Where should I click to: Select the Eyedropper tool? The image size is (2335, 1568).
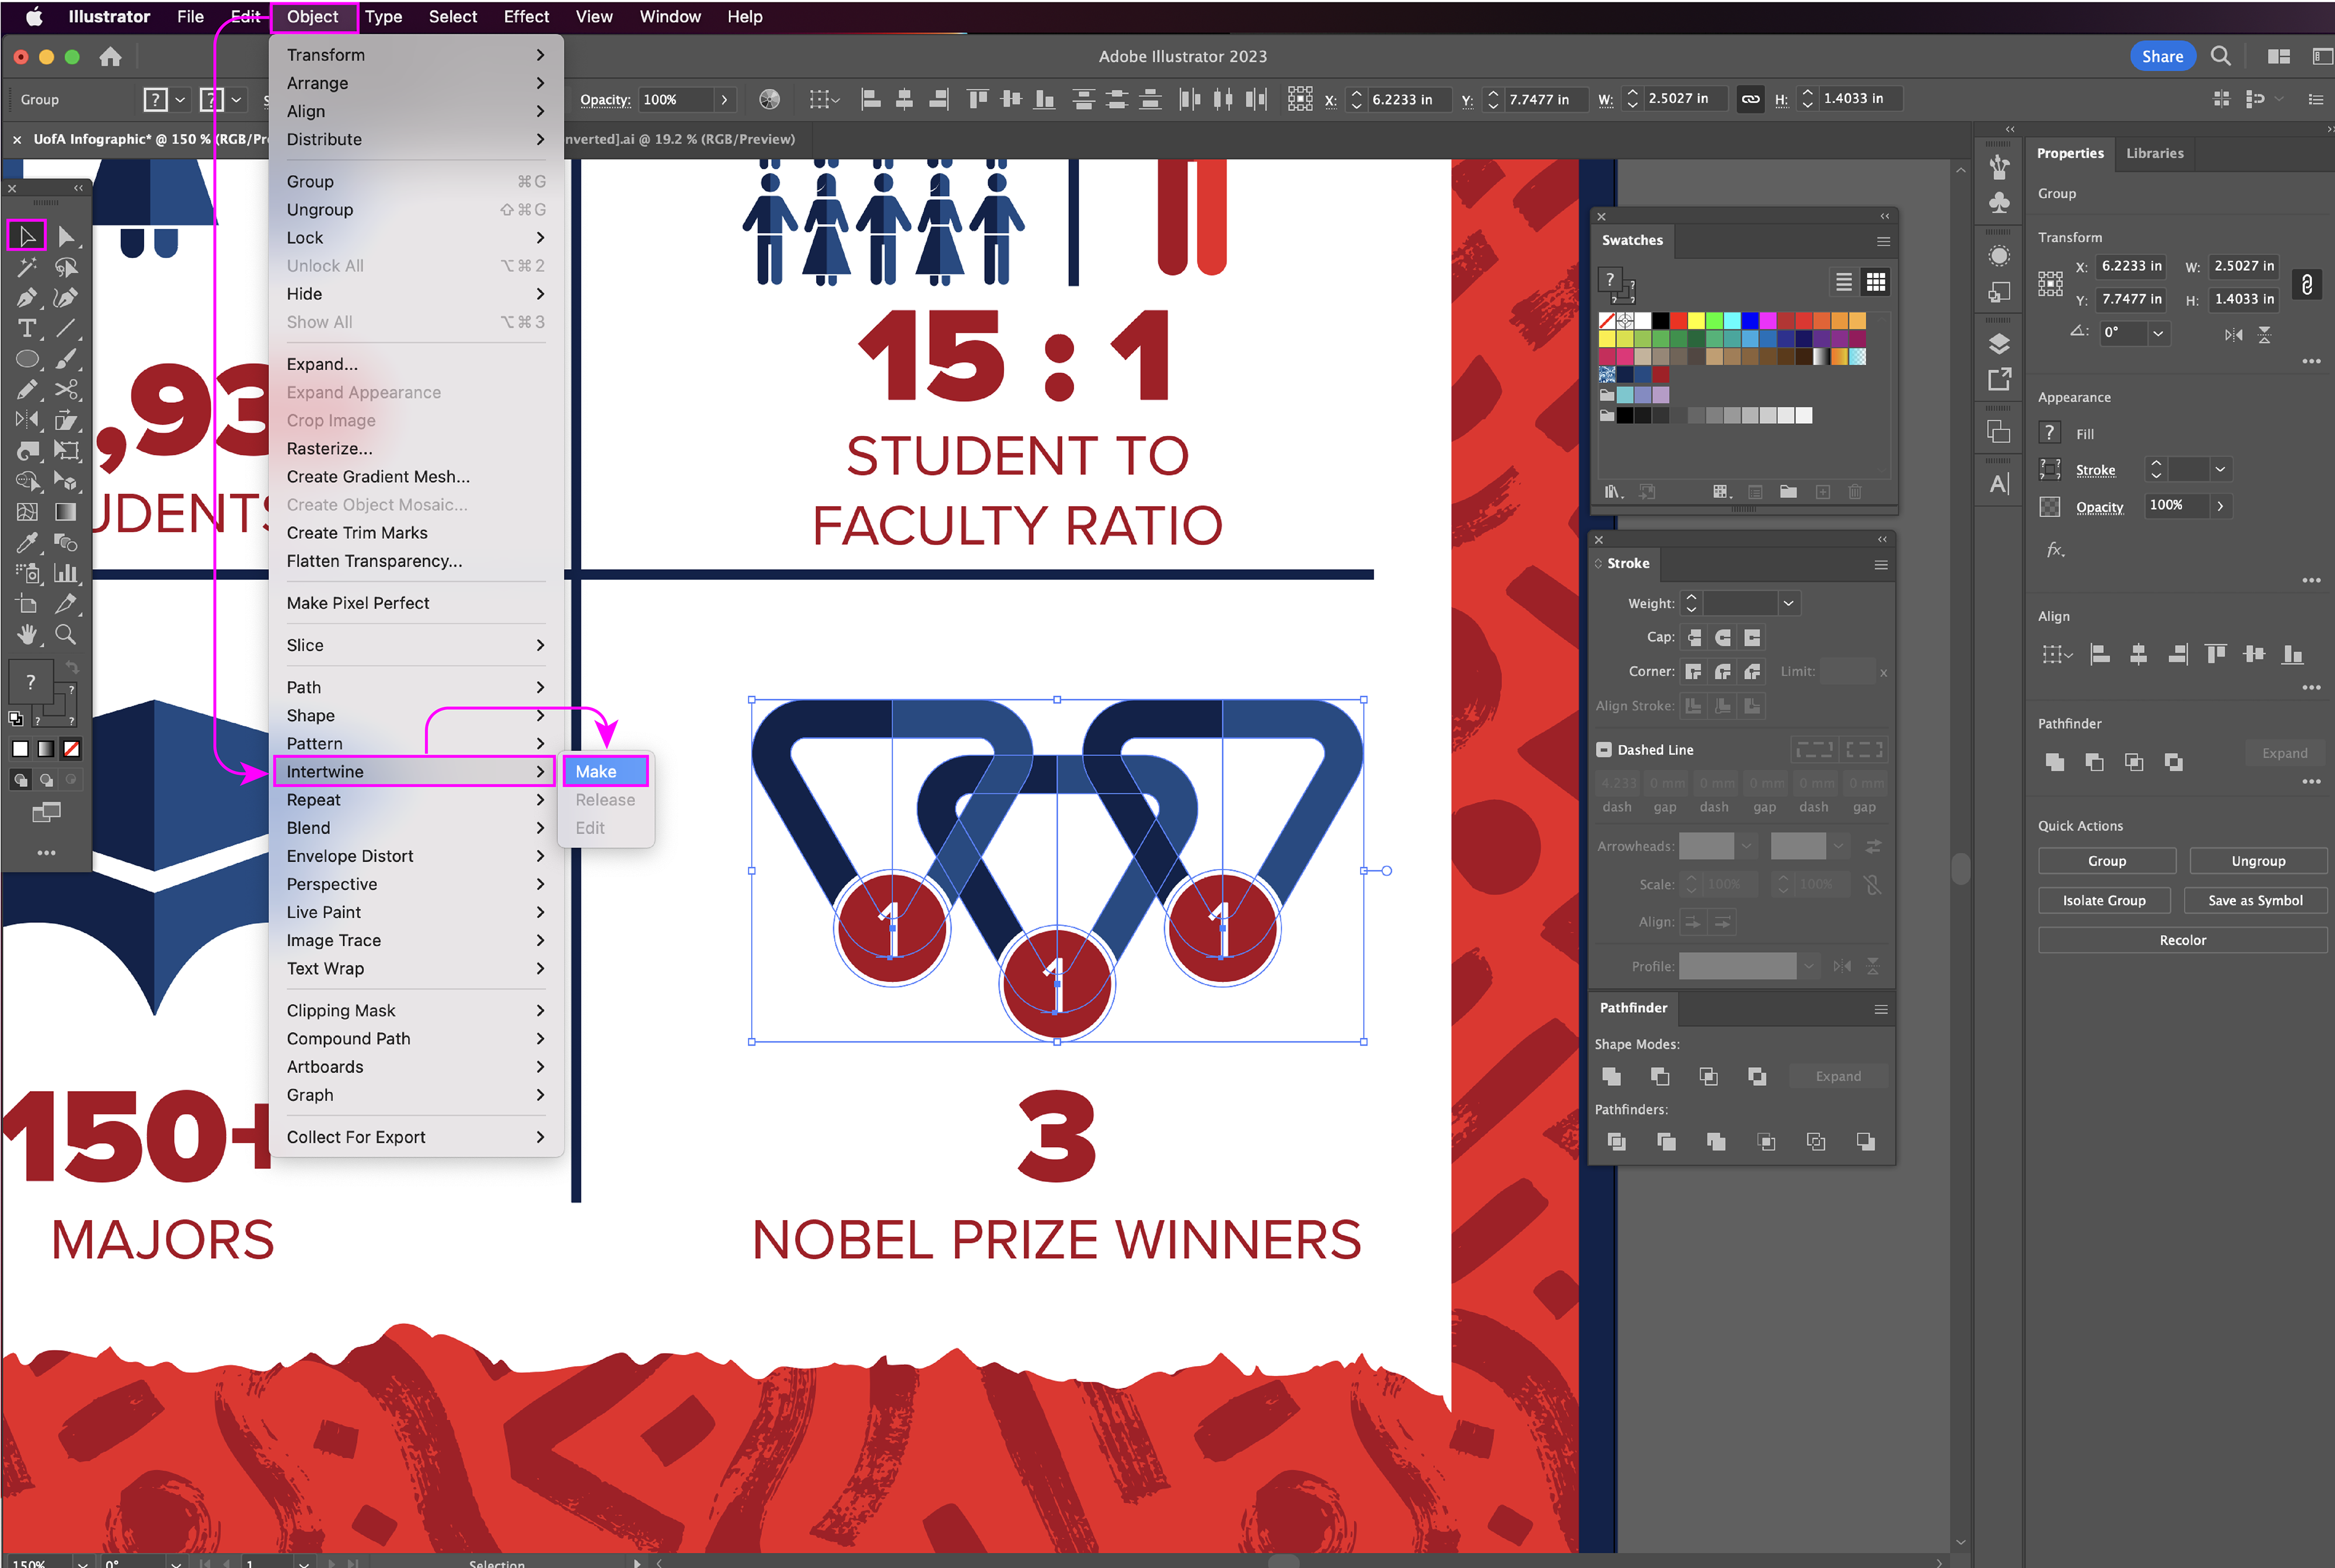tap(27, 543)
